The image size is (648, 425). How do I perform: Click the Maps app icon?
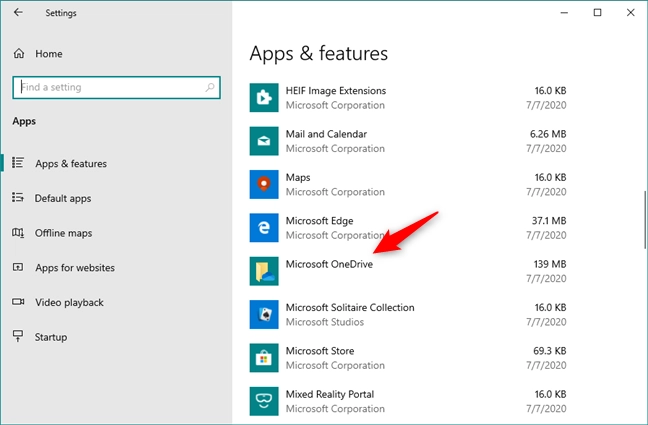point(264,184)
